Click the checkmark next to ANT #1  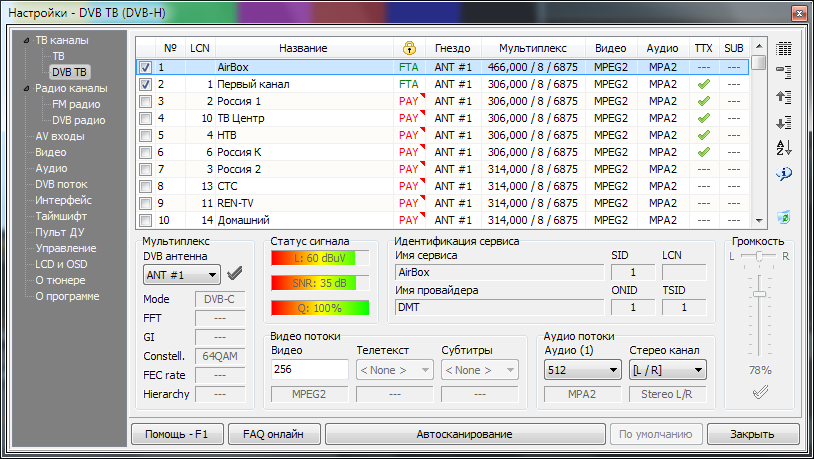pyautogui.click(x=235, y=274)
